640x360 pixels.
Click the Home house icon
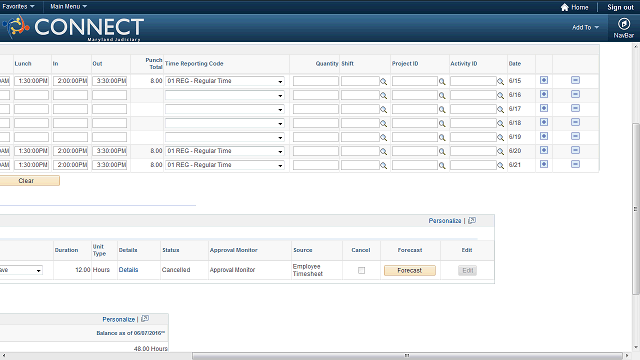point(564,7)
